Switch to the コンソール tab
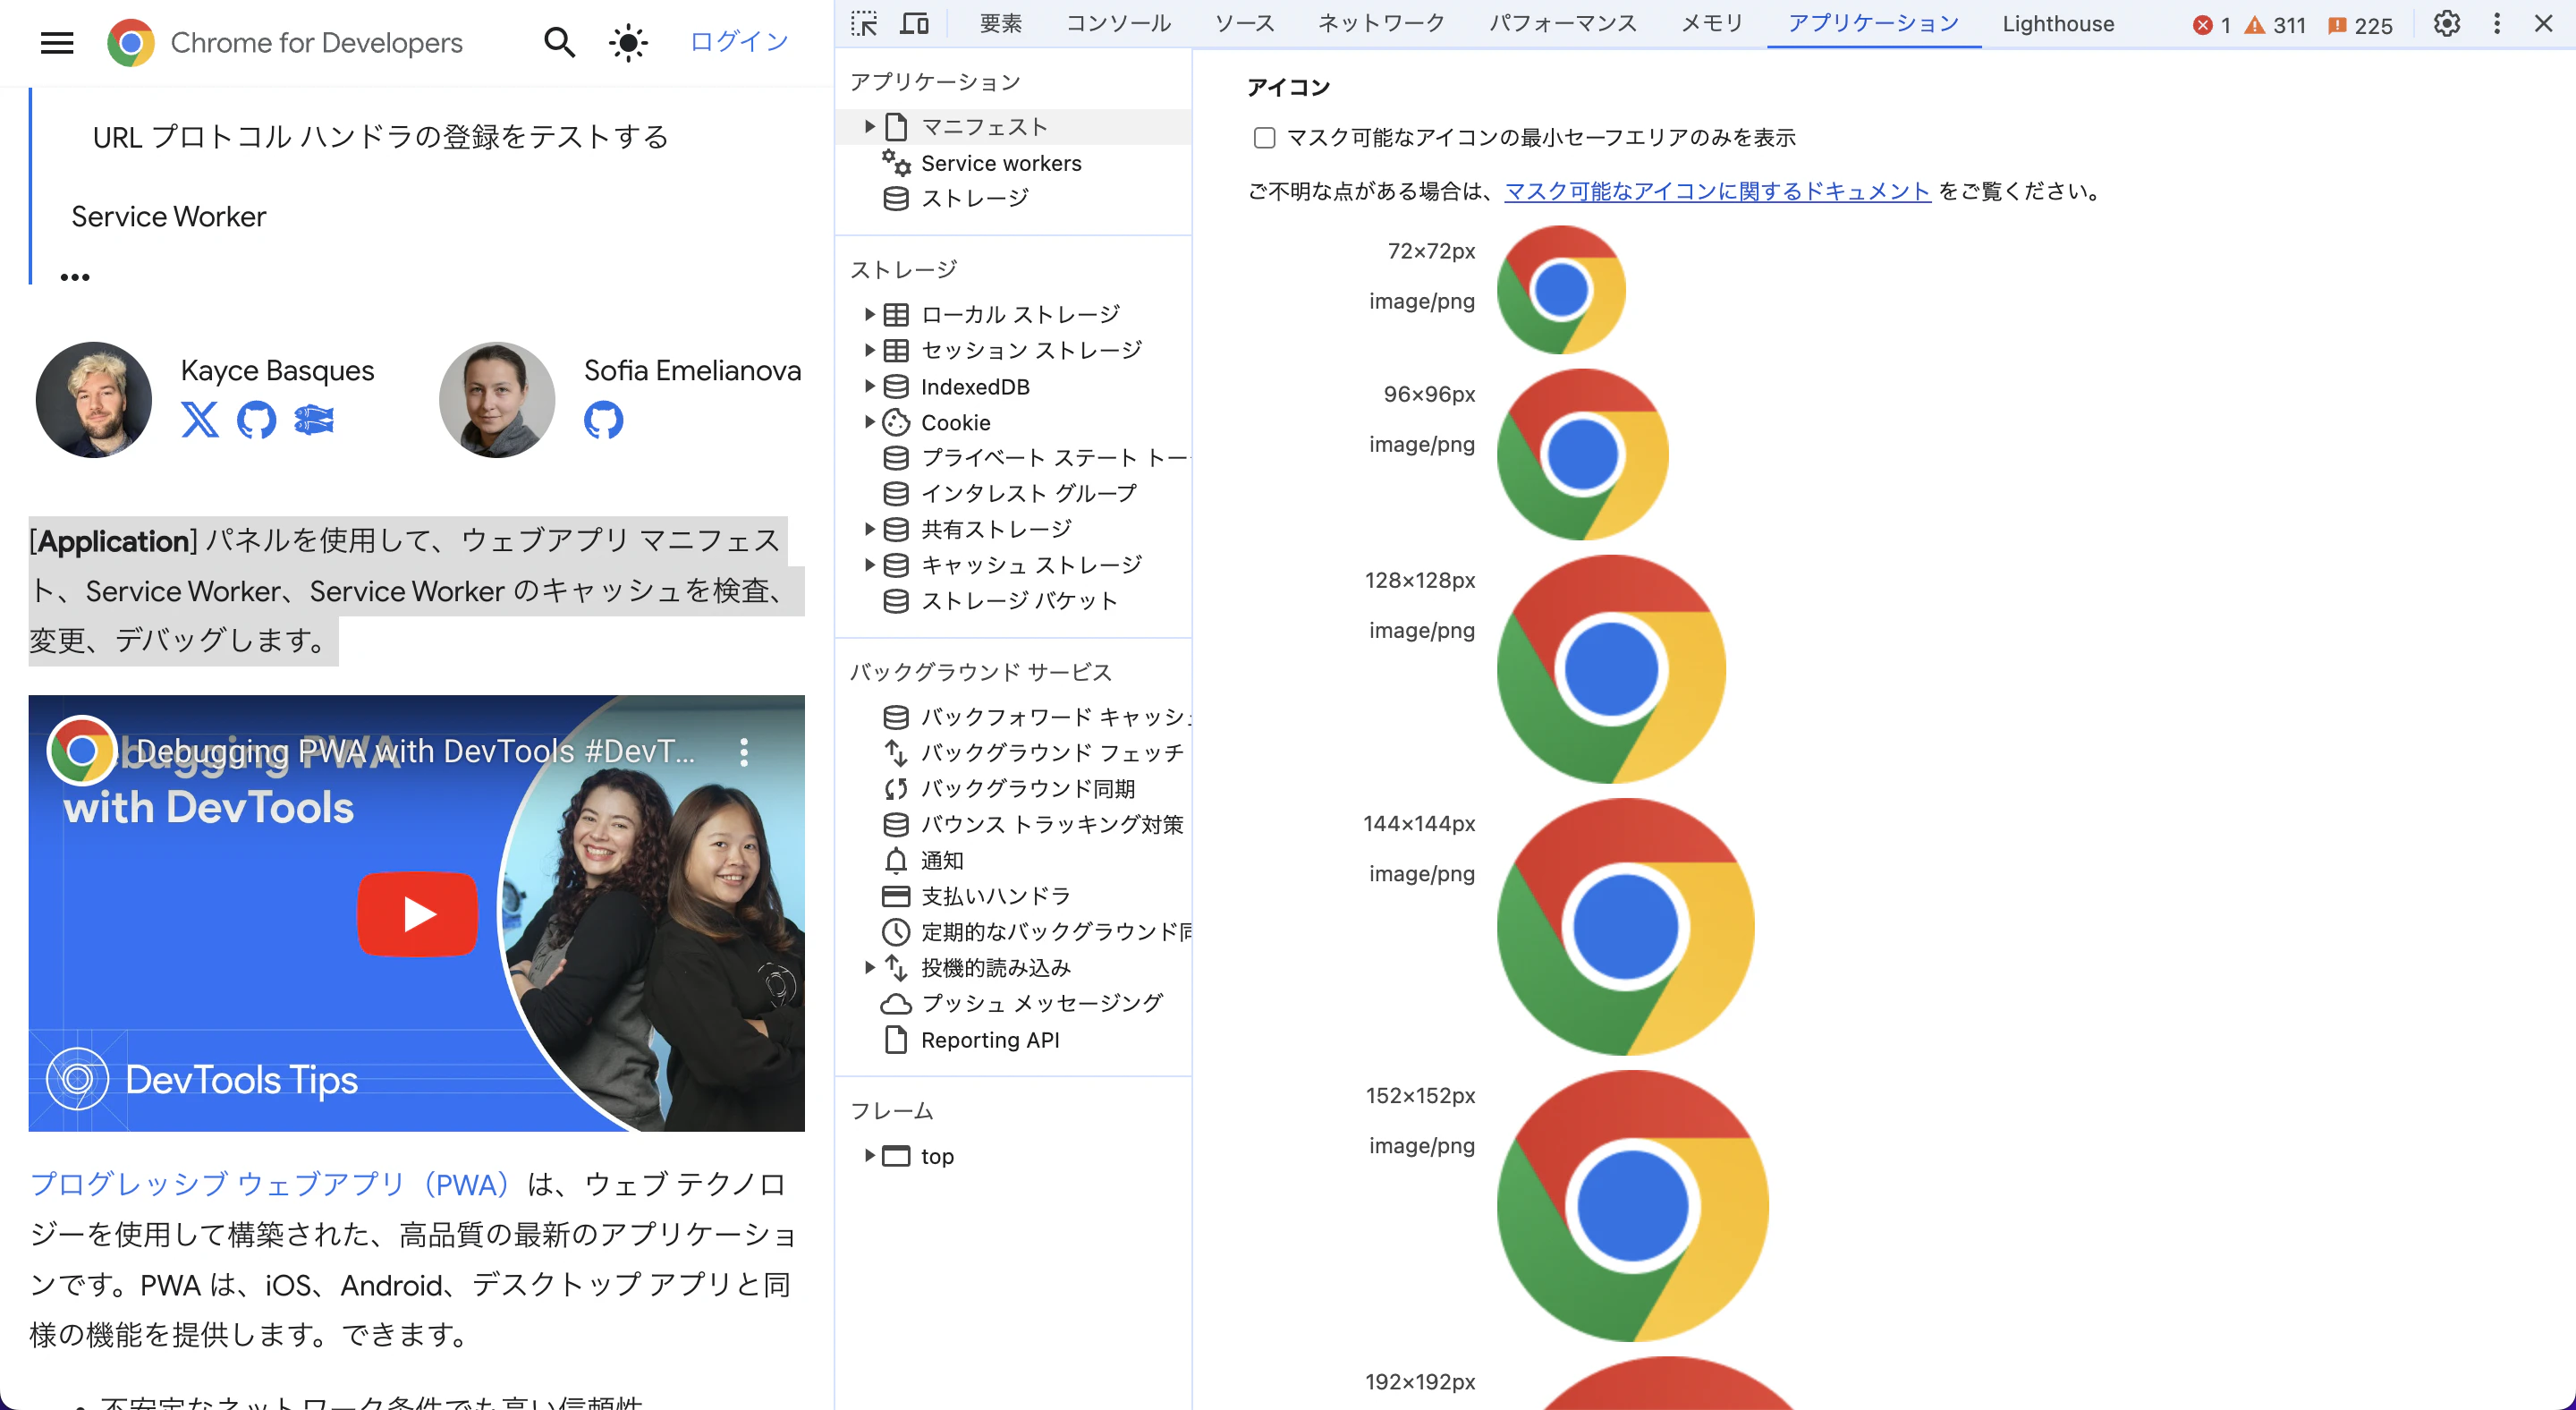 pos(1118,23)
